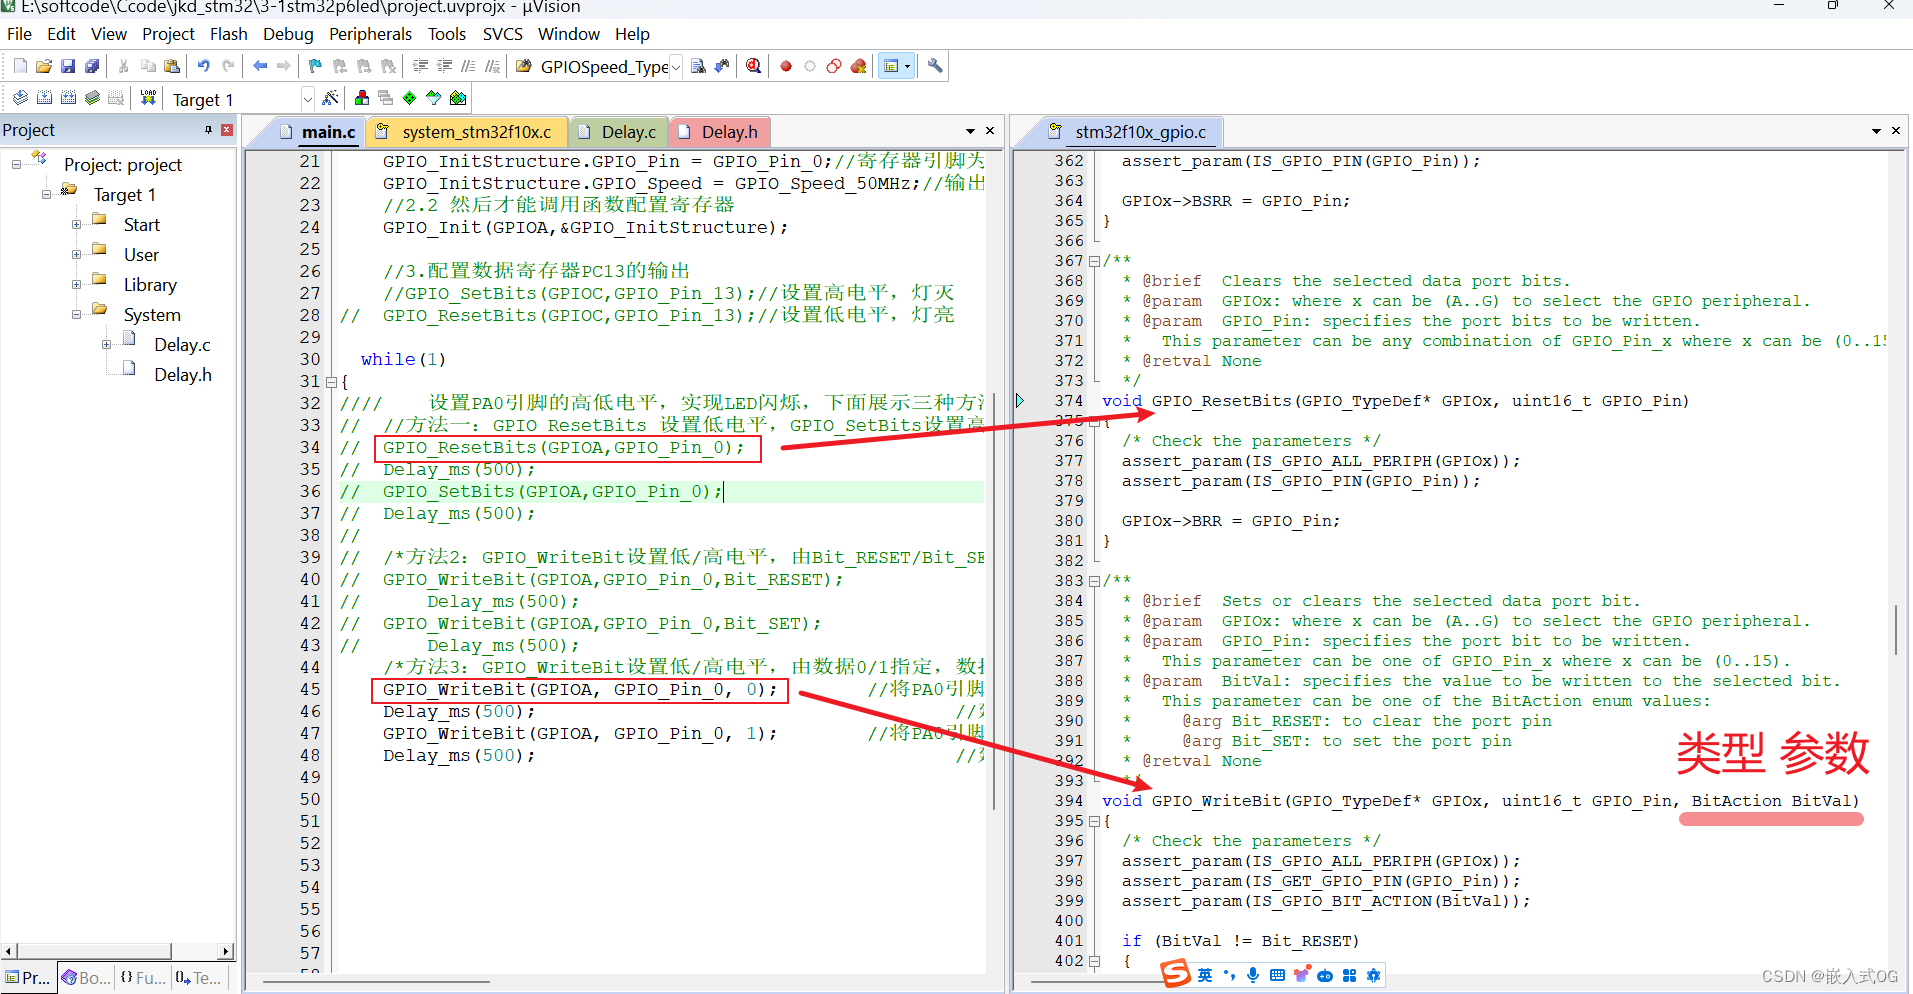This screenshot has width=1913, height=994.
Task: Insert a bookmark with flag icon
Action: pyautogui.click(x=316, y=67)
